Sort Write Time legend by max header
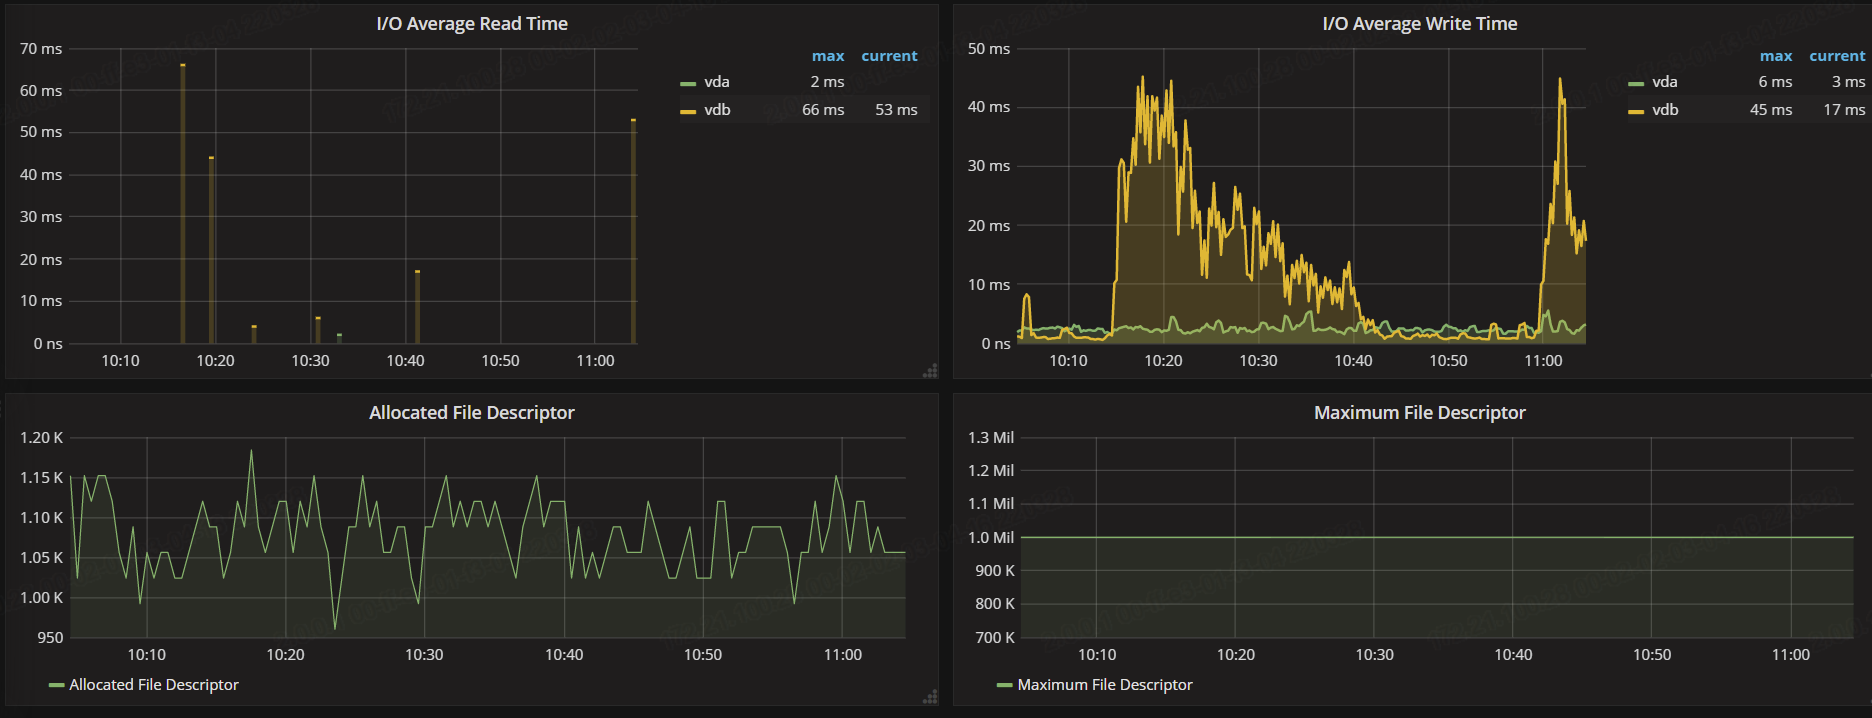The image size is (1872, 718). click(x=1775, y=56)
